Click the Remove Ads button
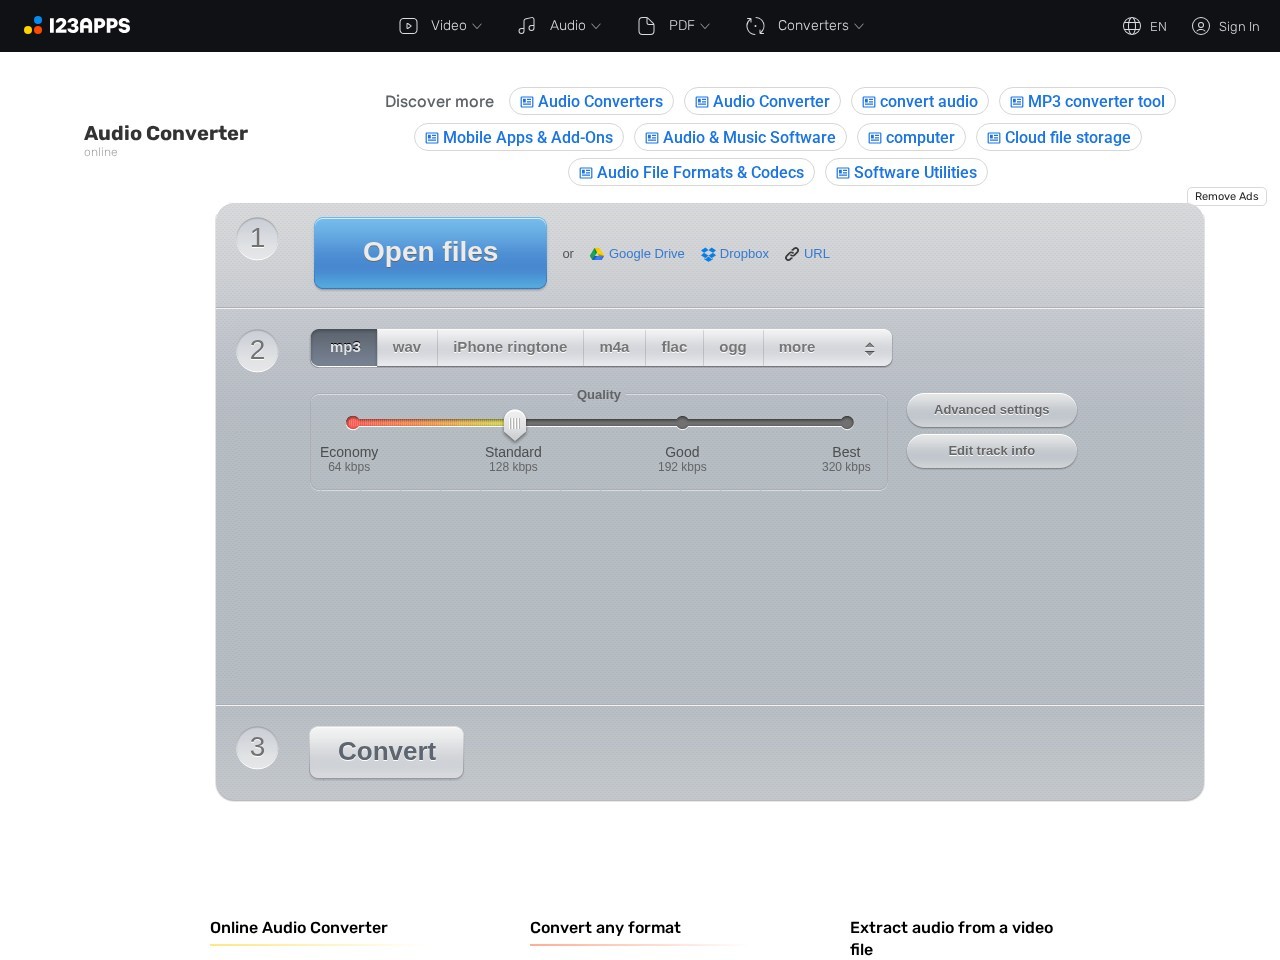This screenshot has height=960, width=1280. coord(1227,196)
